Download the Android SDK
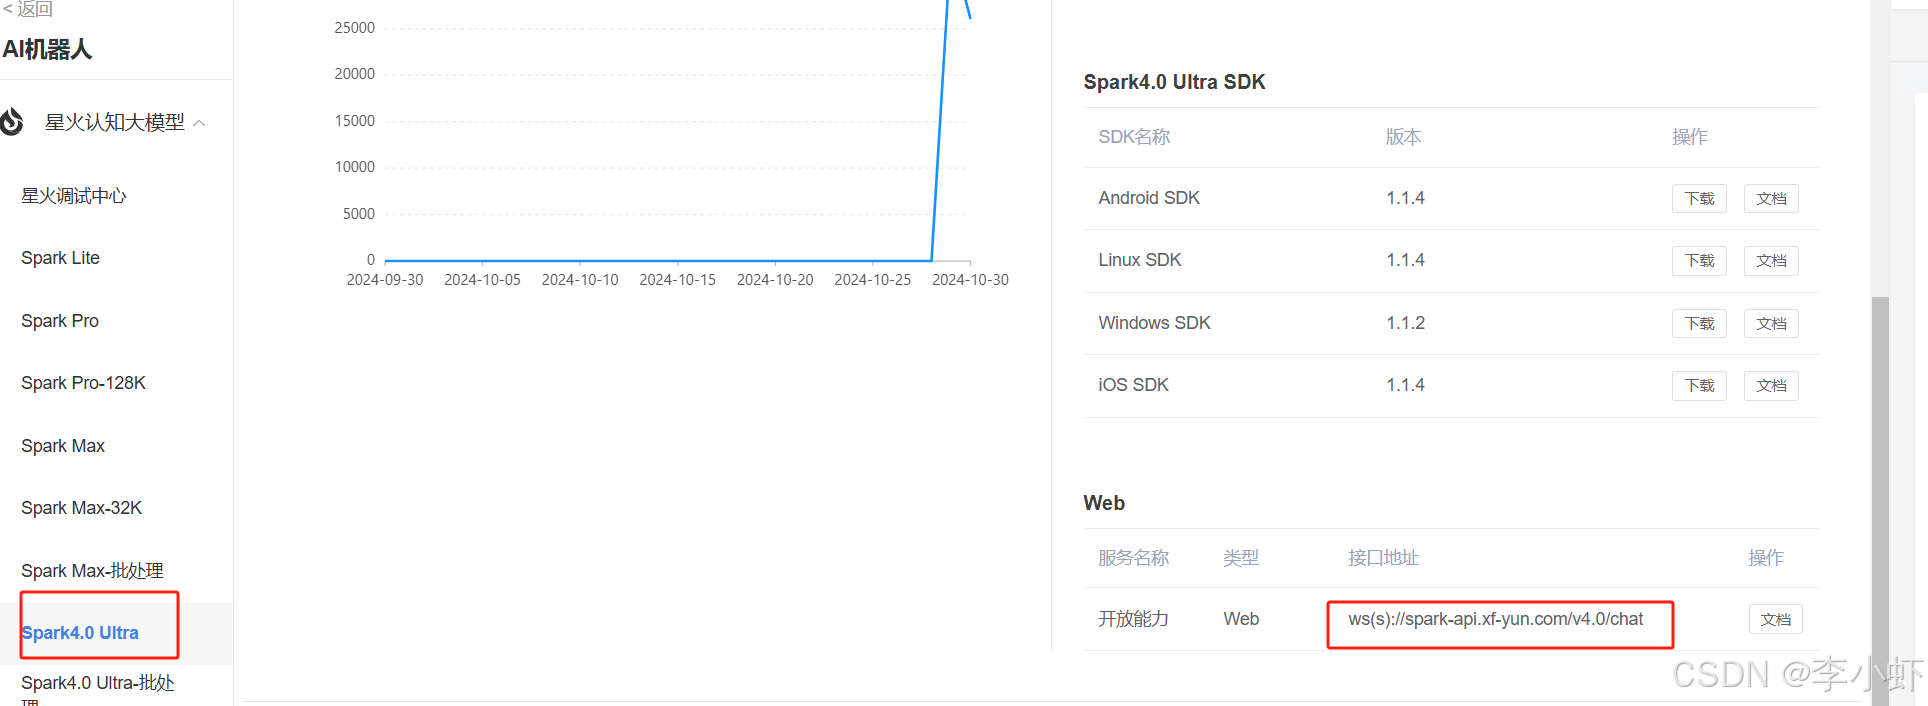The width and height of the screenshot is (1928, 706). pos(1699,199)
